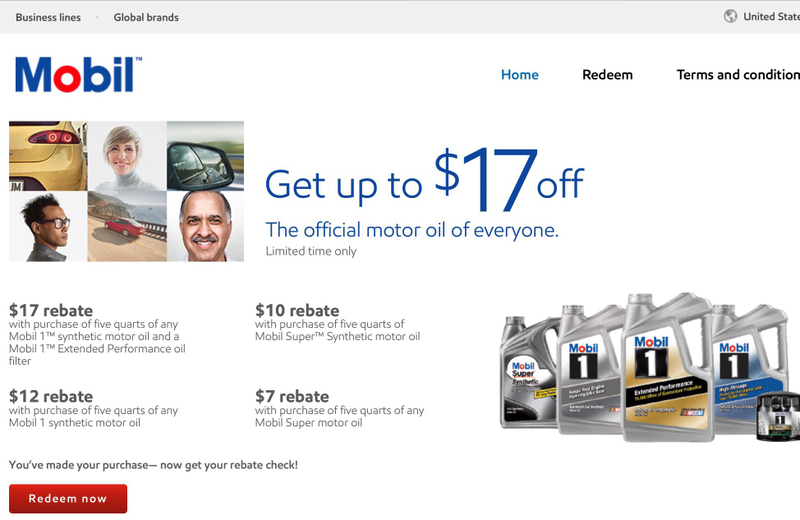
Task: Click the Redeem now button
Action: (68, 499)
